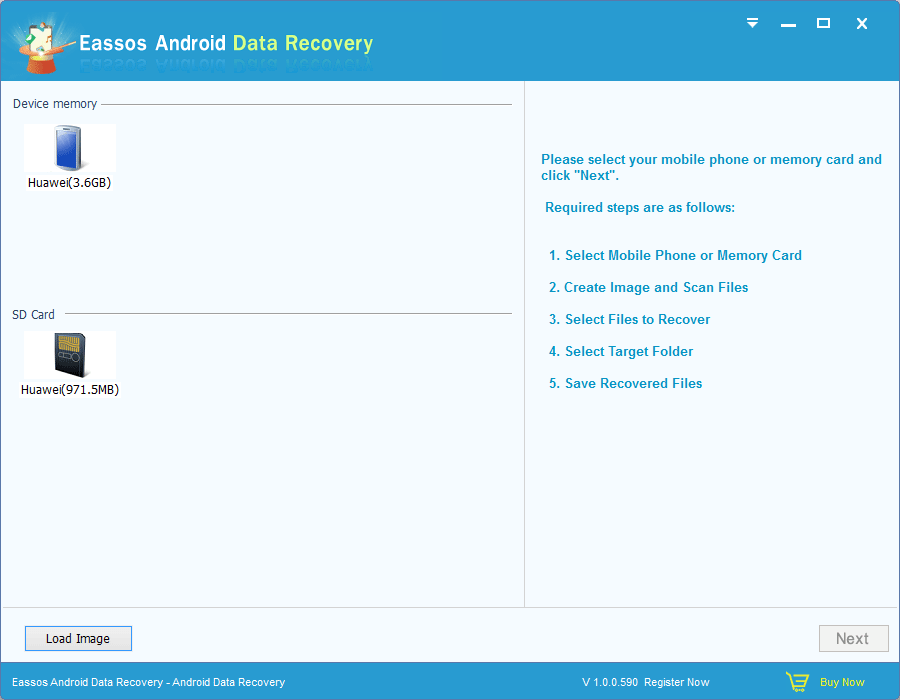Close the Eassos Android Data Recovery window

(x=861, y=23)
